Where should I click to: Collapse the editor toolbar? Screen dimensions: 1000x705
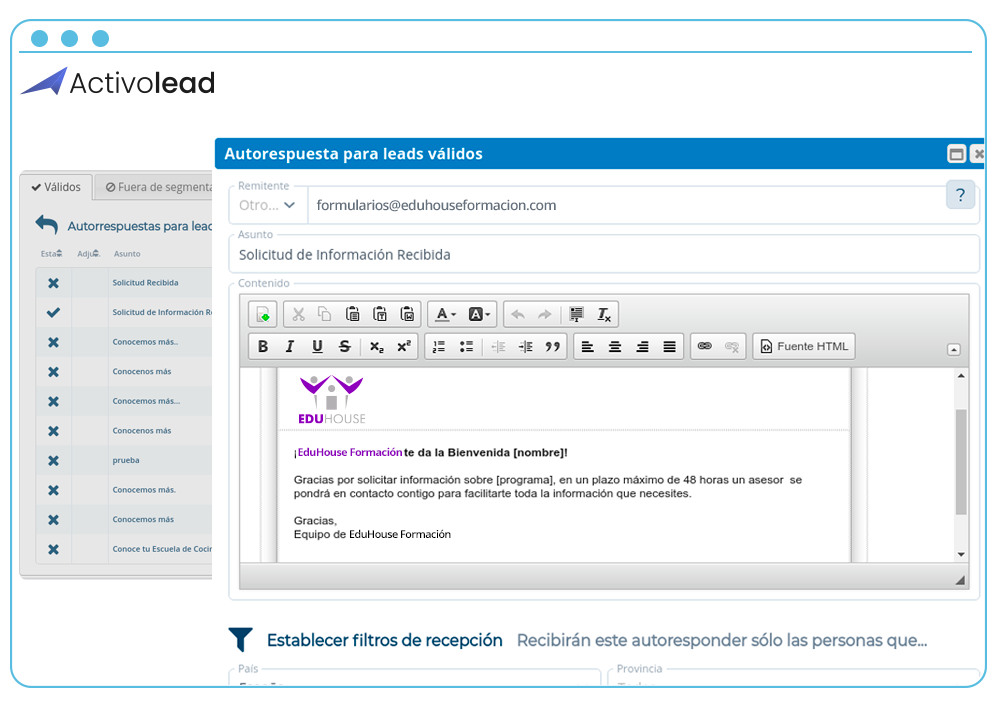tap(953, 350)
